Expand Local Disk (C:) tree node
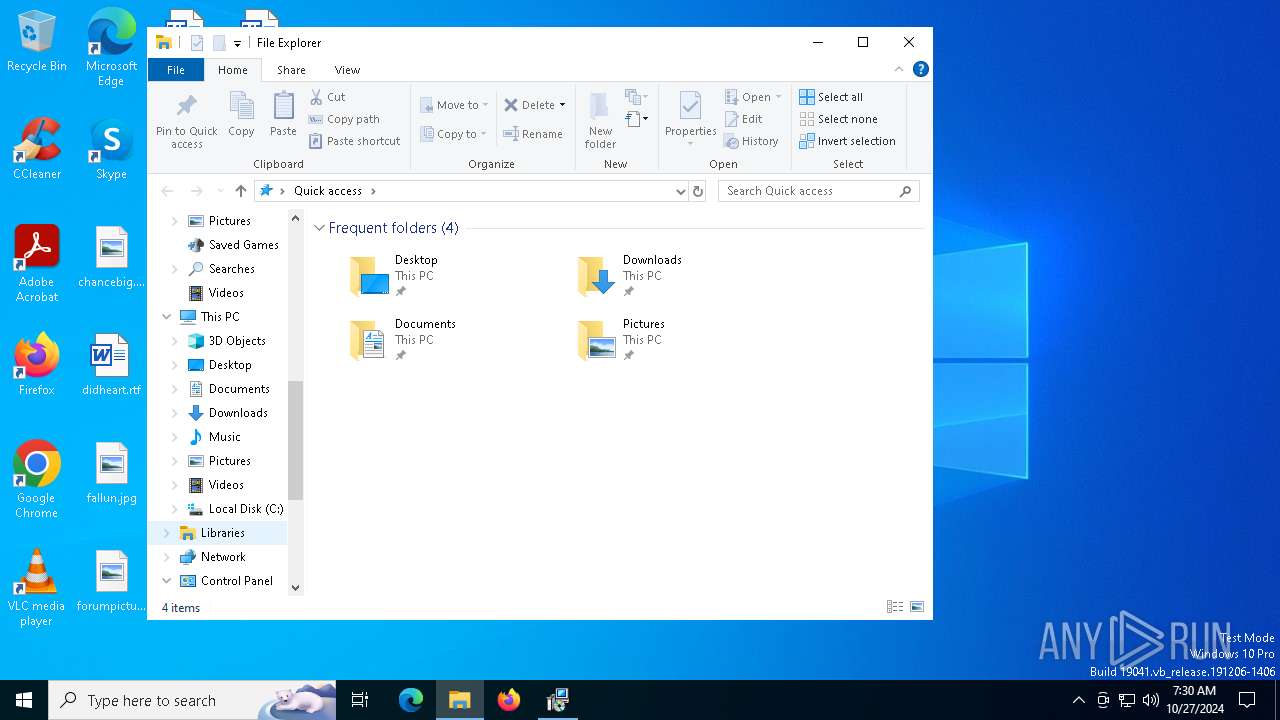 point(175,509)
